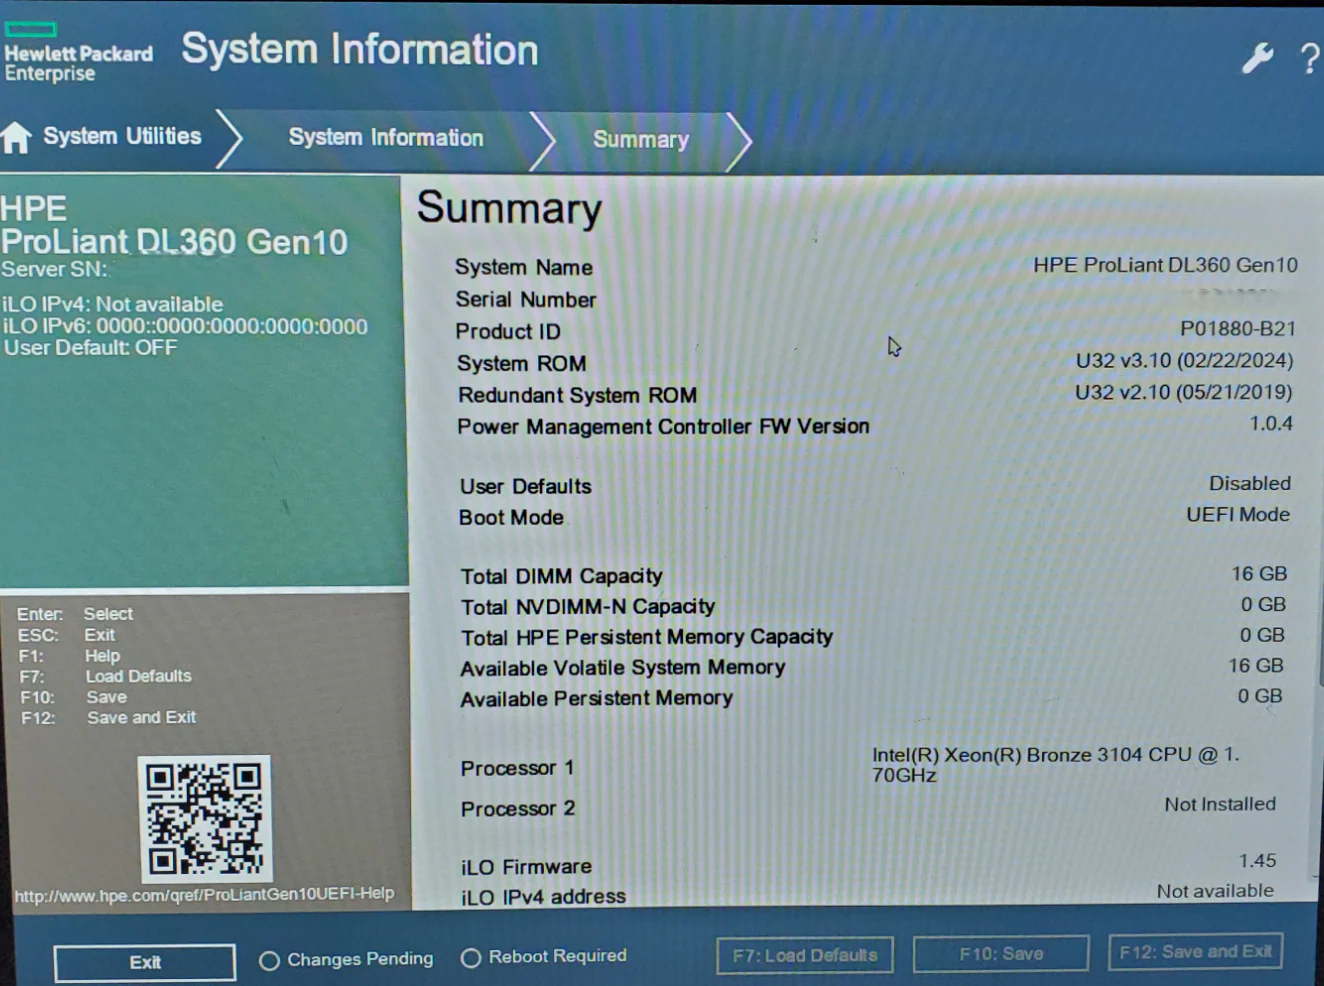Open System Information breadcrumb
1324x986 pixels.
386,138
